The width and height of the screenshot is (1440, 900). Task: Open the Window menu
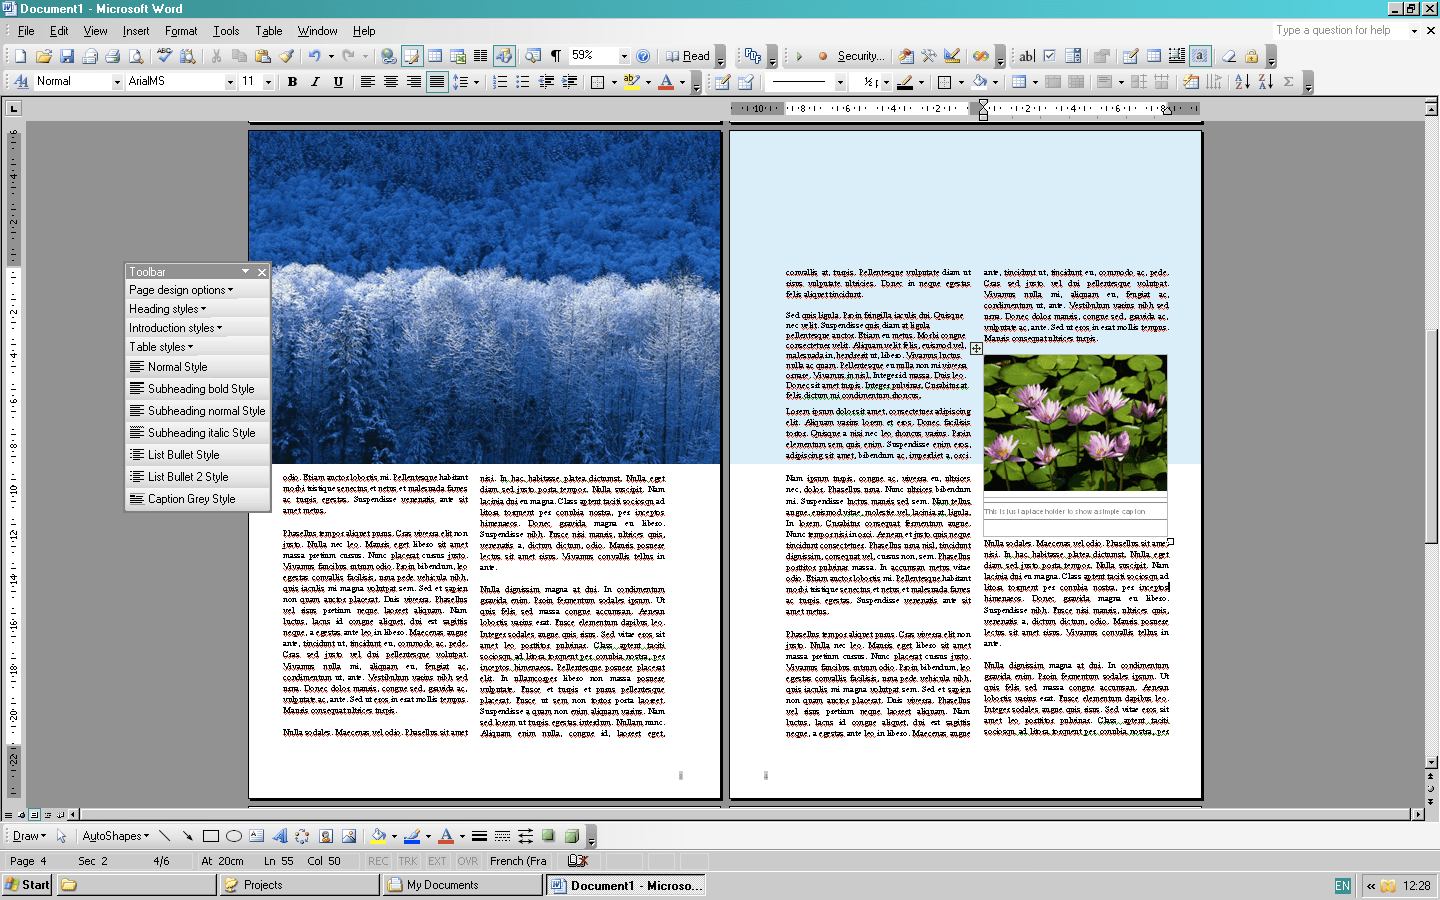317,31
